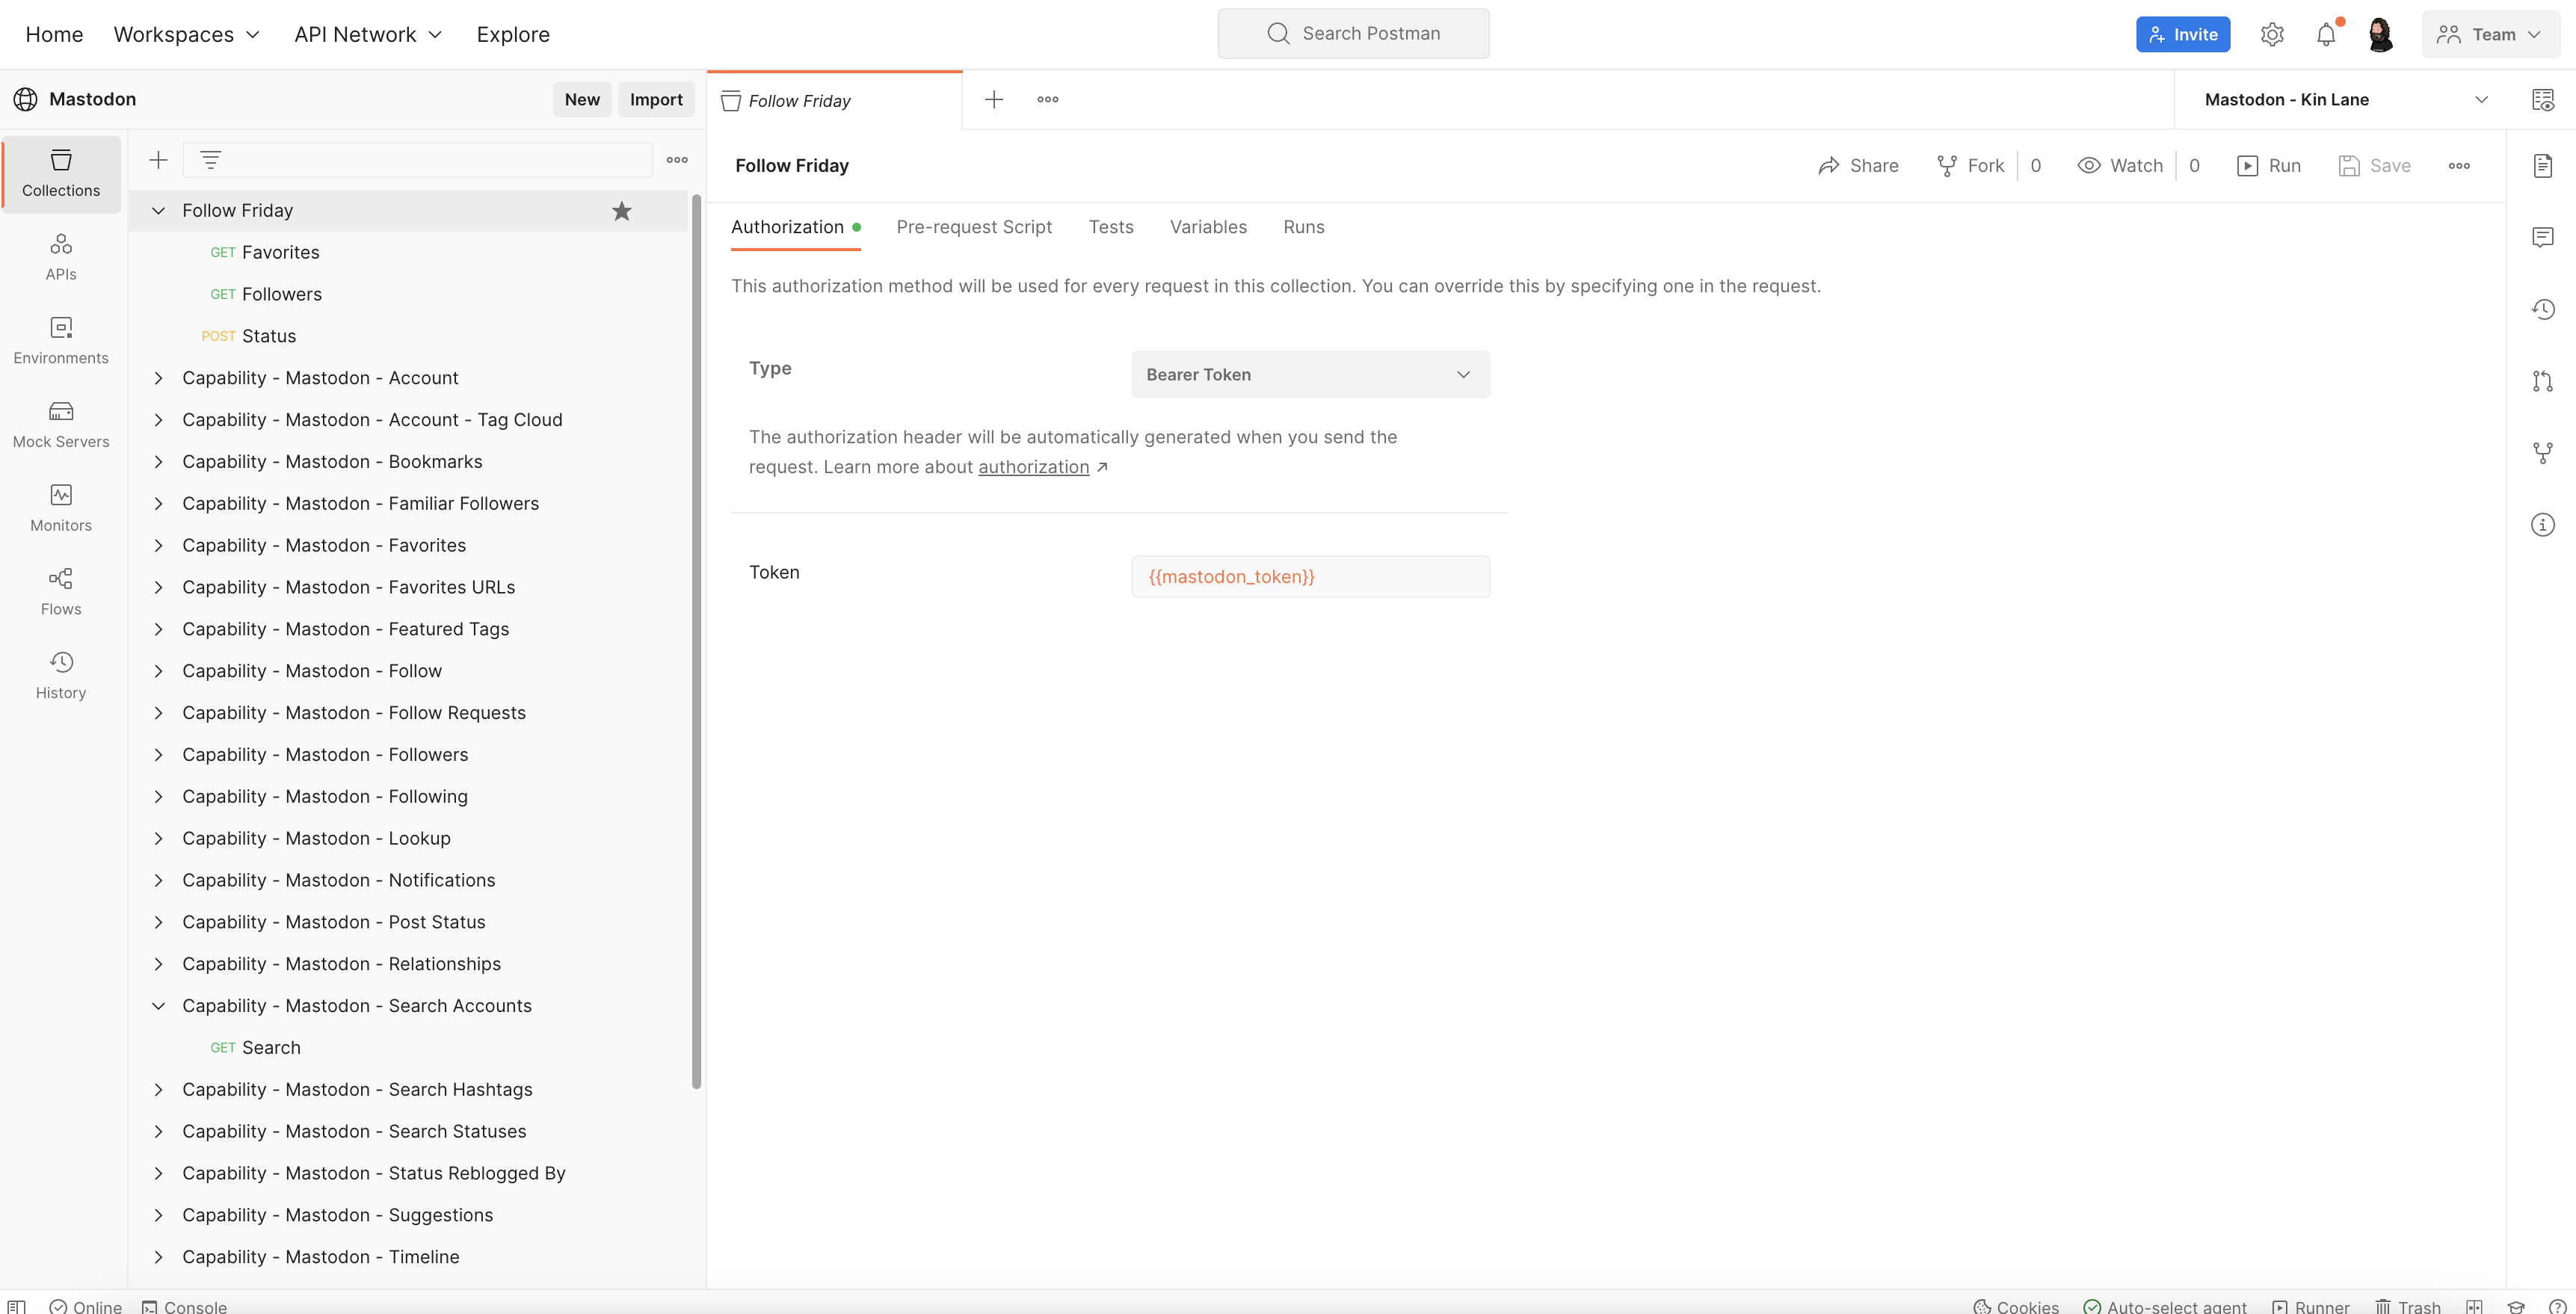2576x1314 pixels.
Task: Switch to the Variables tab
Action: (x=1208, y=227)
